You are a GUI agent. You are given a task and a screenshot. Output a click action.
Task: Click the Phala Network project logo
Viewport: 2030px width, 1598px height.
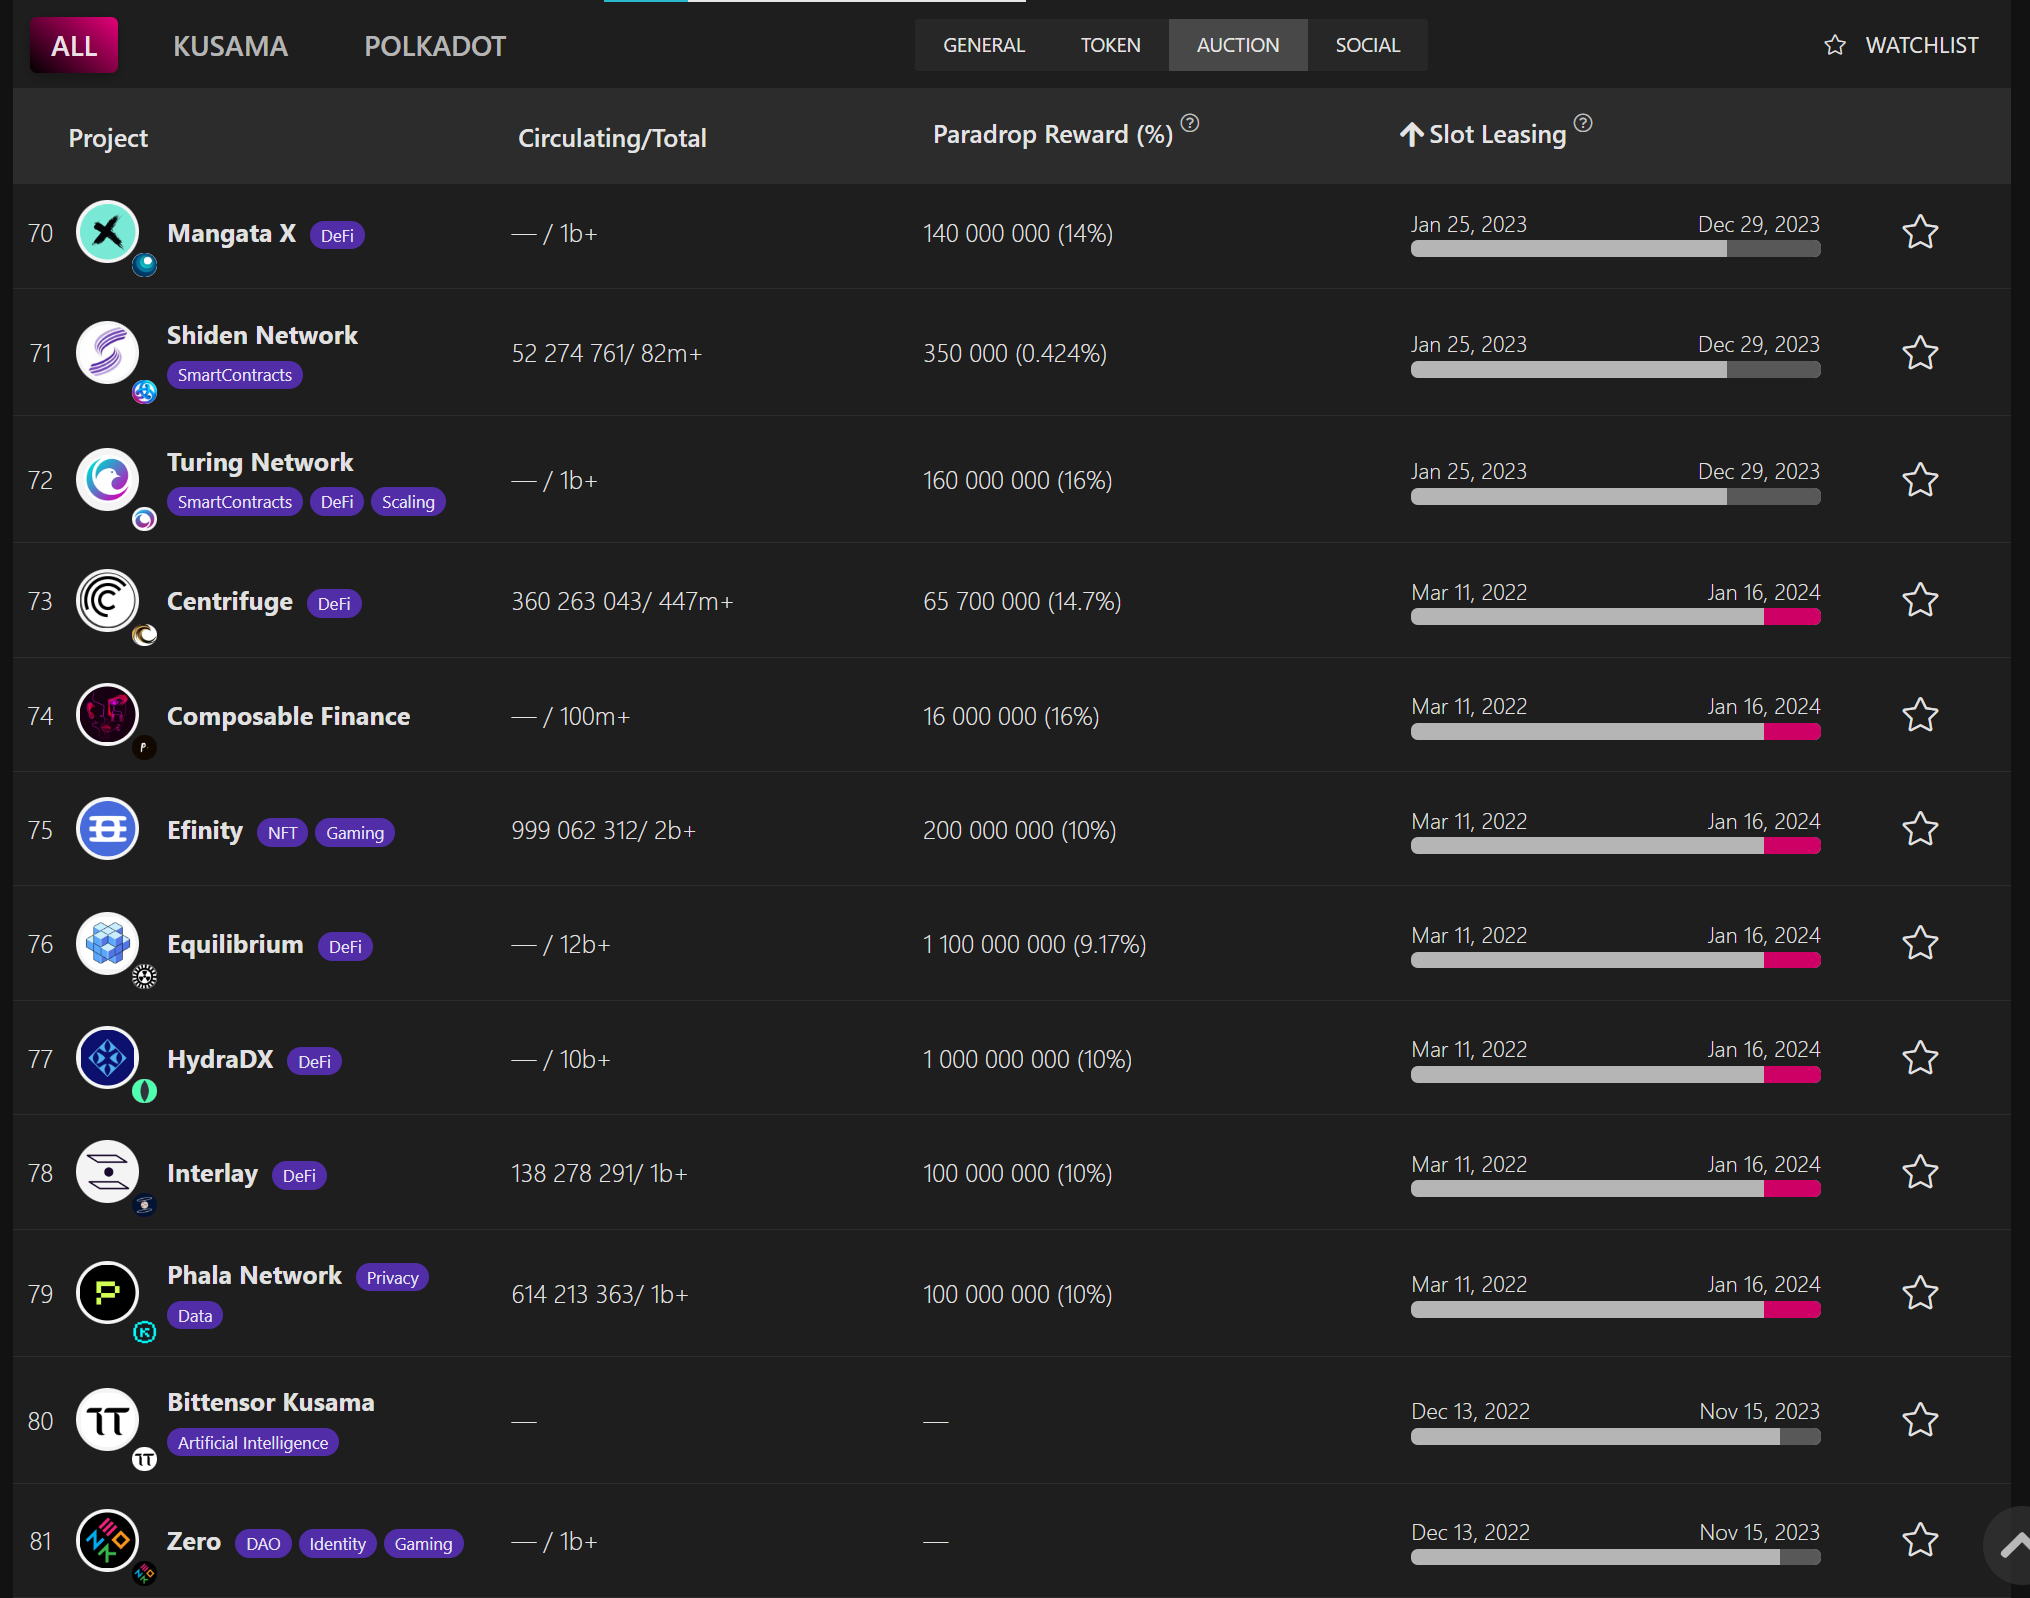pyautogui.click(x=107, y=1292)
